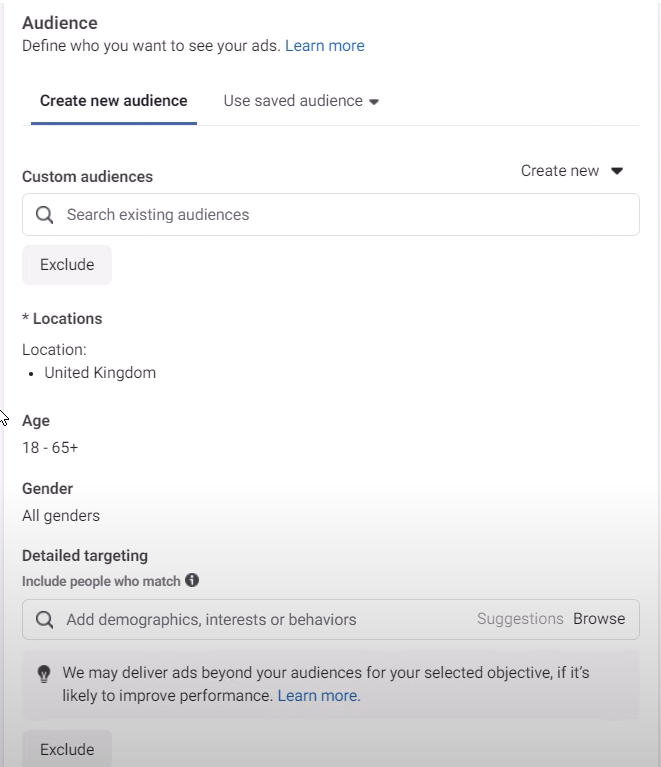Screen dimensions: 661x767
Task: Click the Add demographics, interests or behaviors field
Action: 260,620
